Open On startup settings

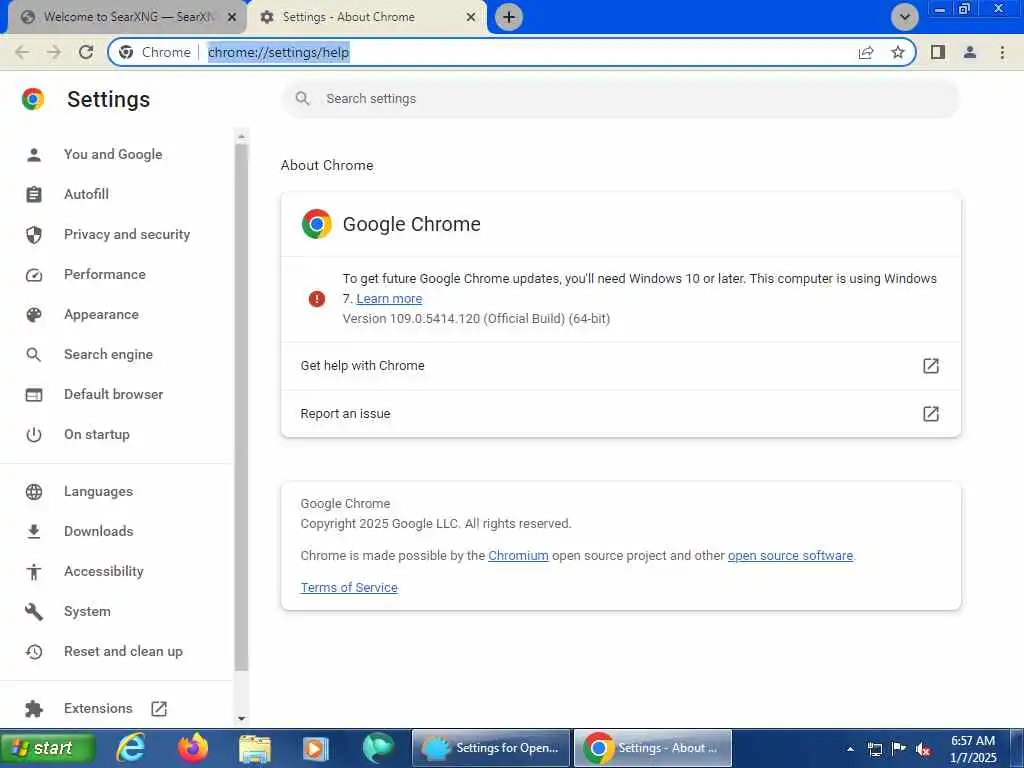[97, 434]
